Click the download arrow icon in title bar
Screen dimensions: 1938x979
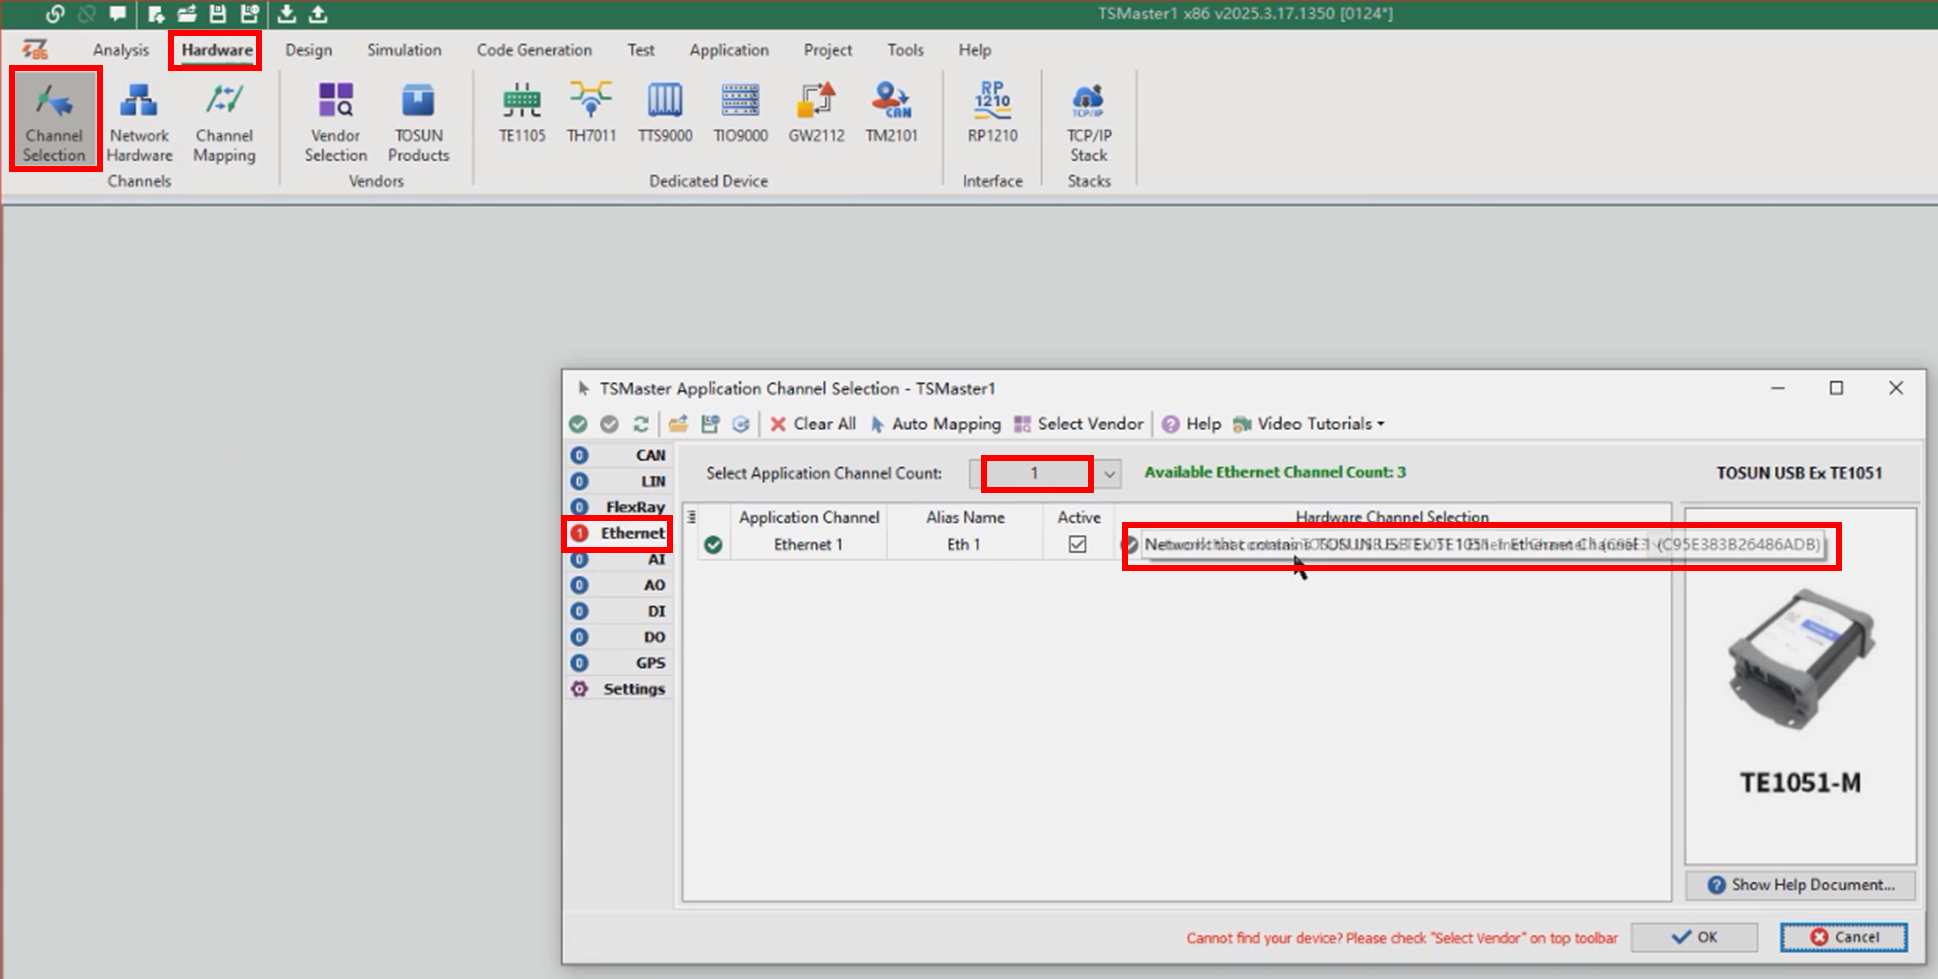click(x=287, y=14)
